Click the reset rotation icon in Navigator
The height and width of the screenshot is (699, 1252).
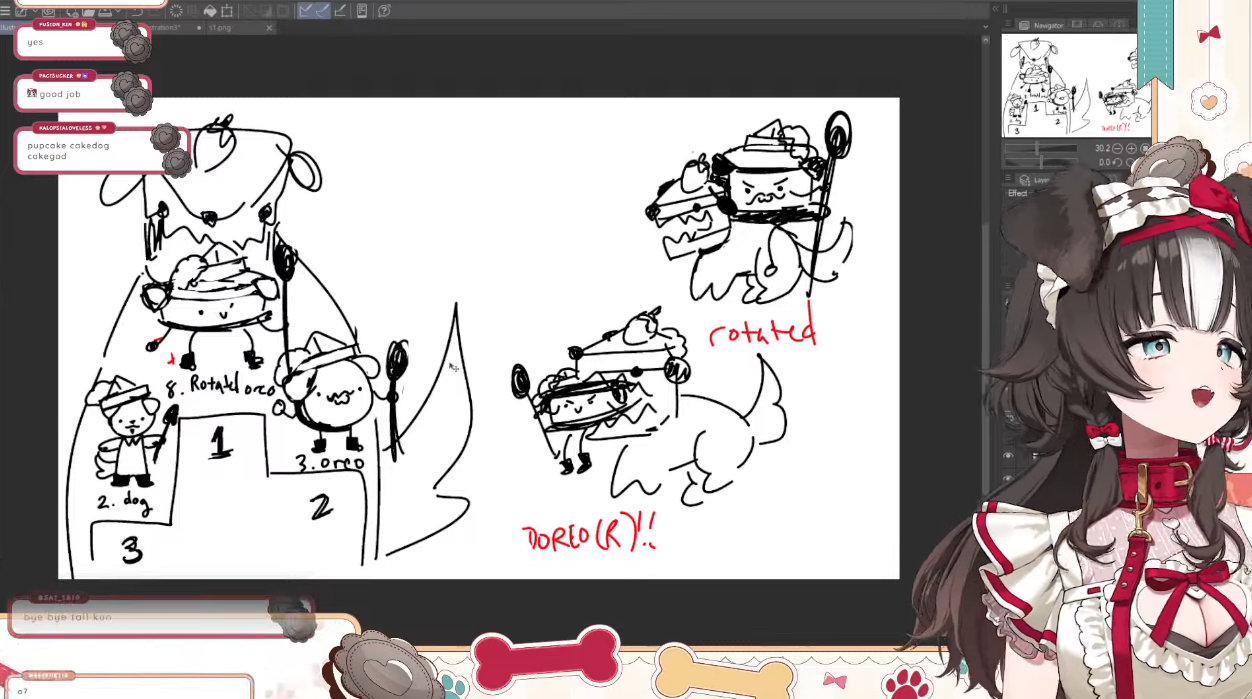tap(1117, 162)
